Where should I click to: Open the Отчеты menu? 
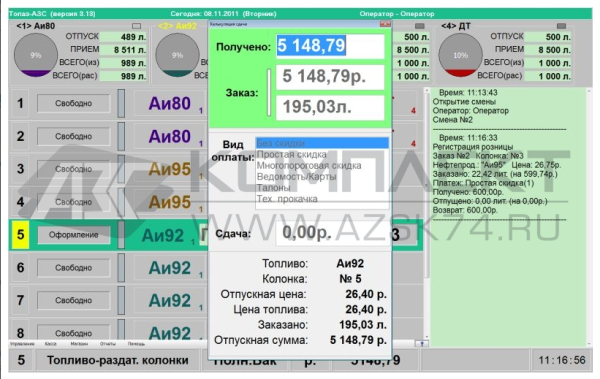coord(108,344)
